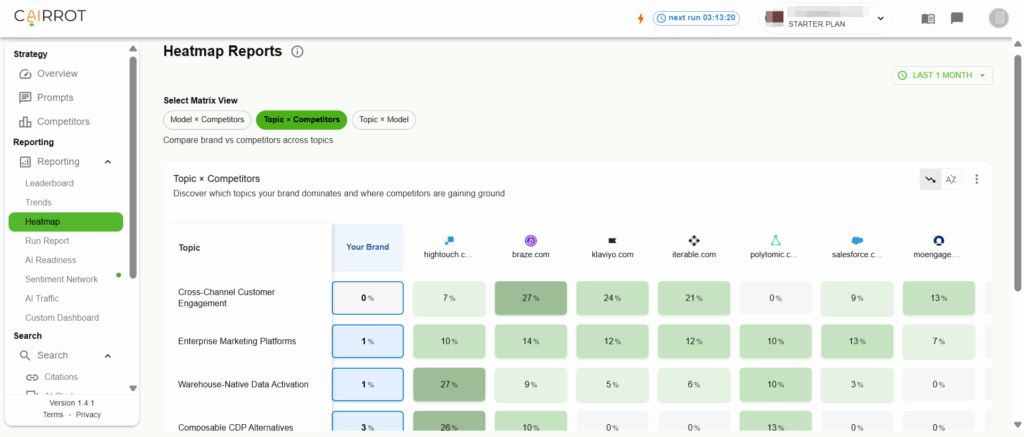Click the Competitors bar chart icon

click(25, 122)
